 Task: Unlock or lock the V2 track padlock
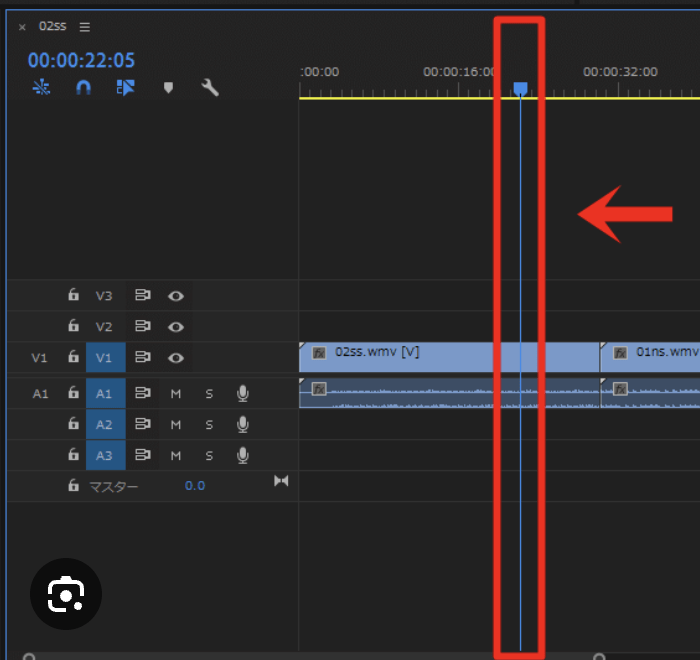tap(73, 326)
